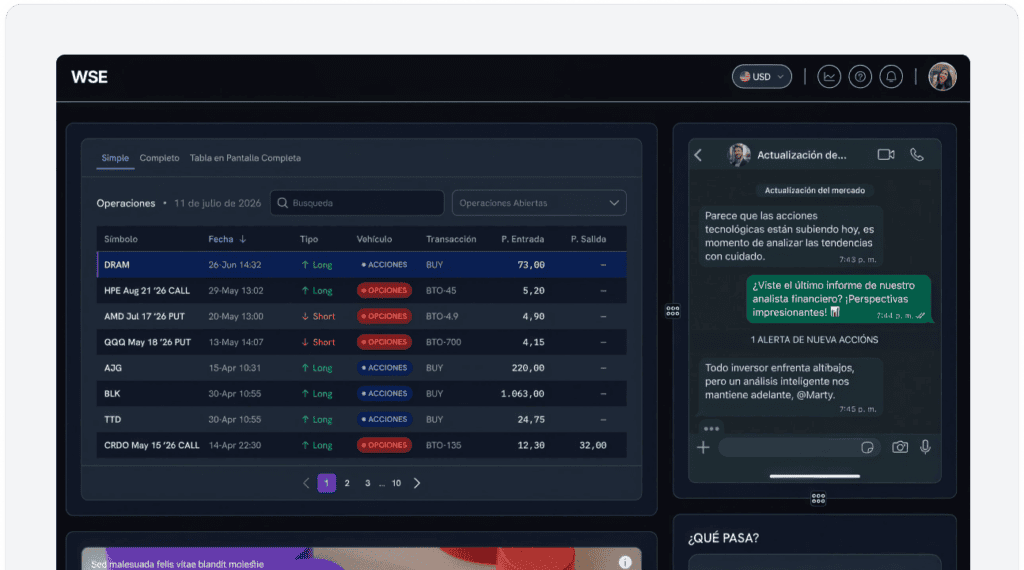Click the Símbolo column header
This screenshot has width=1024, height=570.
121,239
